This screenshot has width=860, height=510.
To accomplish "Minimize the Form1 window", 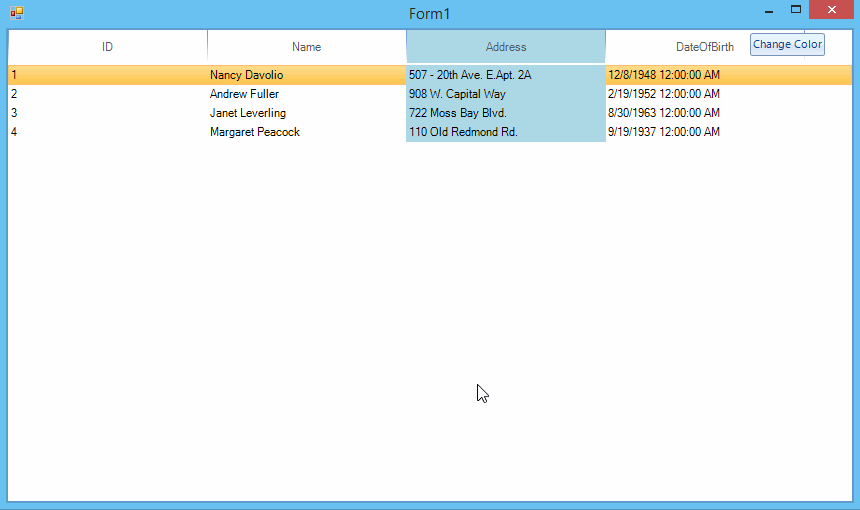I will 768,11.
